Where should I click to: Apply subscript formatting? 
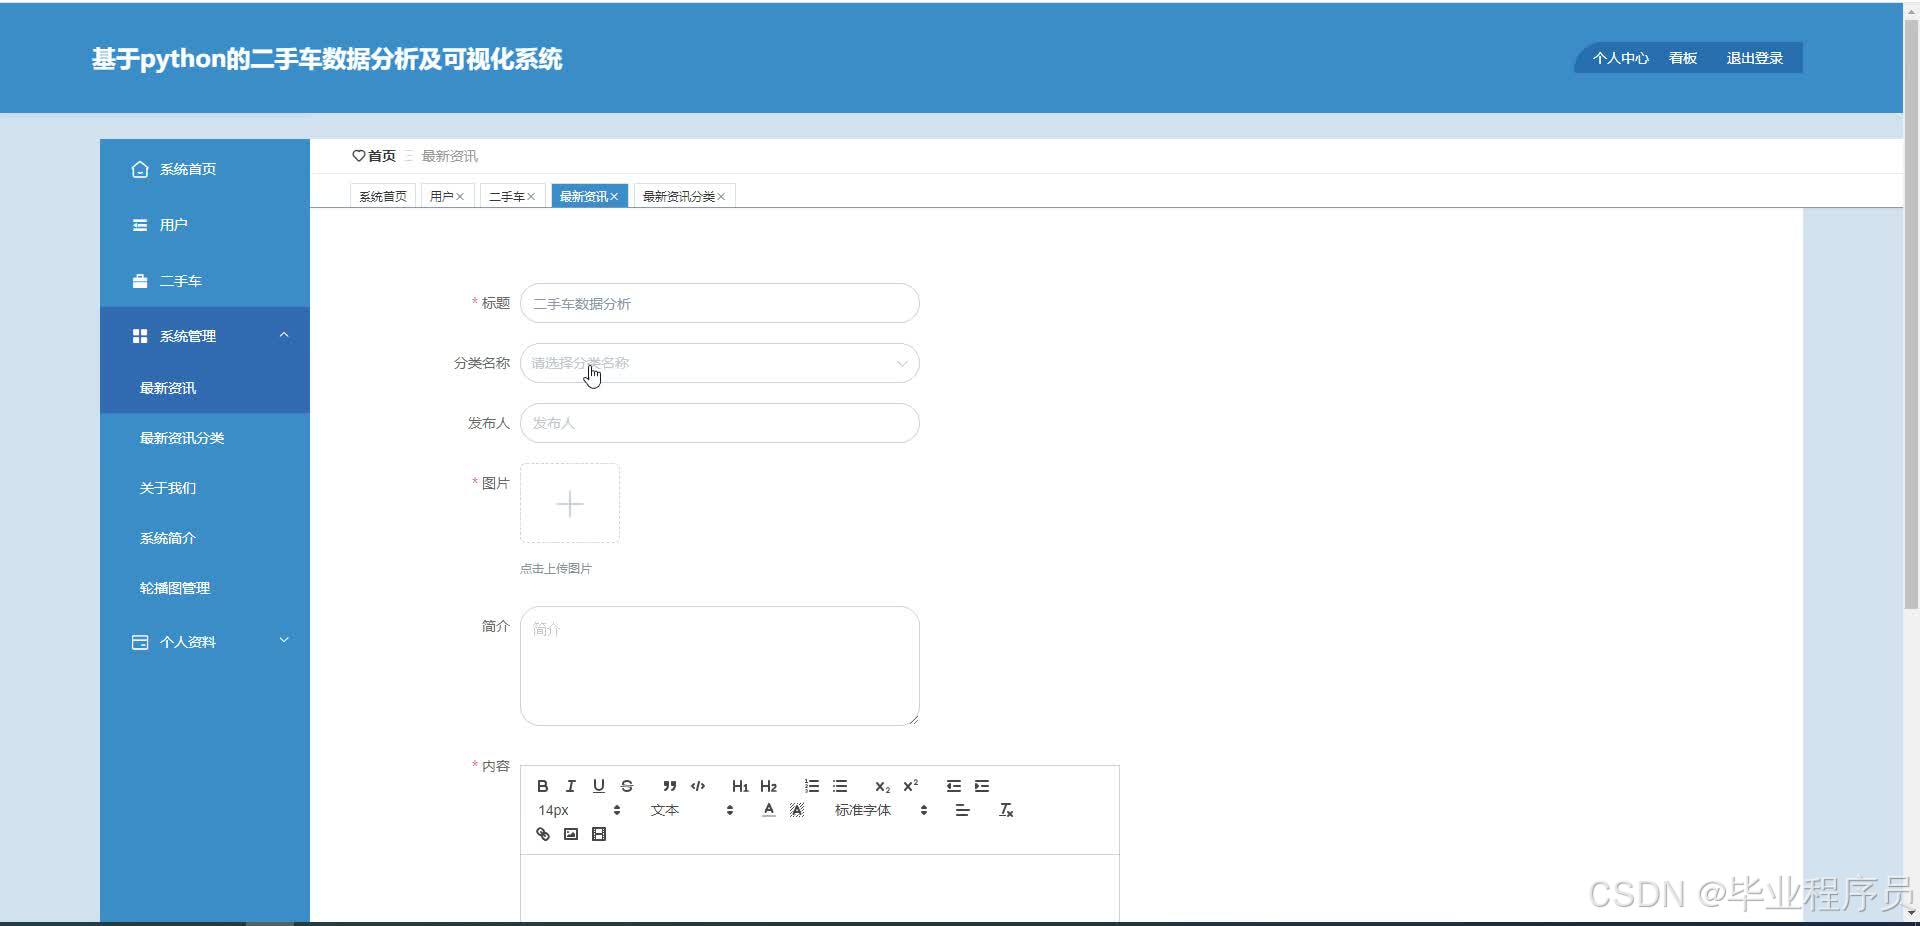882,786
